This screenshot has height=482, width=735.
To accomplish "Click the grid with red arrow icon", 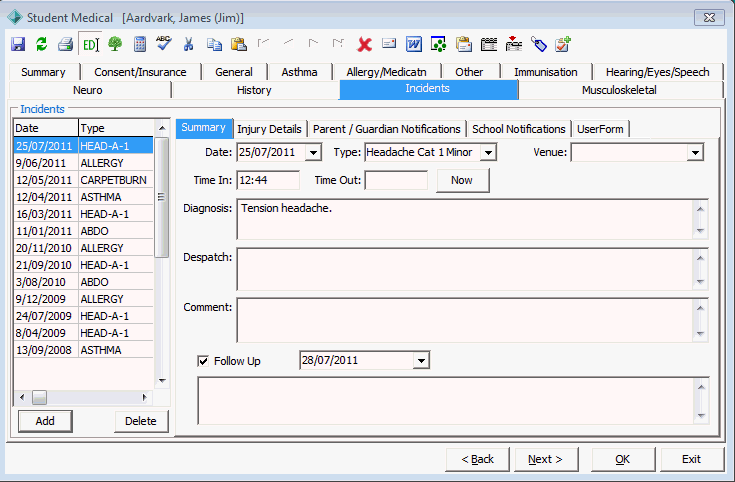I will pos(514,44).
